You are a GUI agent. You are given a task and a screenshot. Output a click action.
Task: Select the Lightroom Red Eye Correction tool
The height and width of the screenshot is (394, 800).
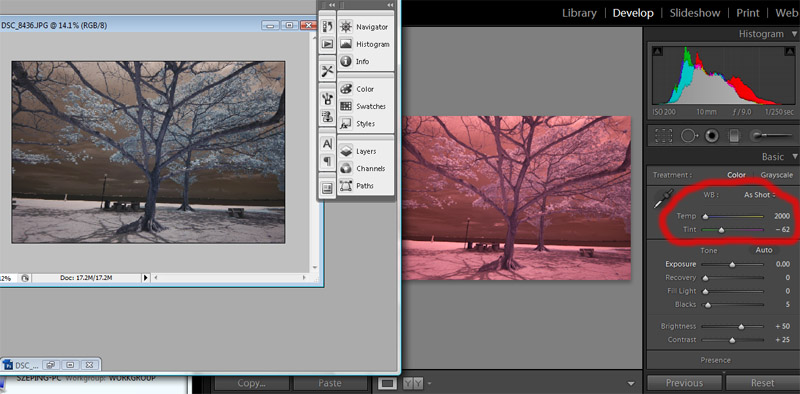(x=711, y=135)
